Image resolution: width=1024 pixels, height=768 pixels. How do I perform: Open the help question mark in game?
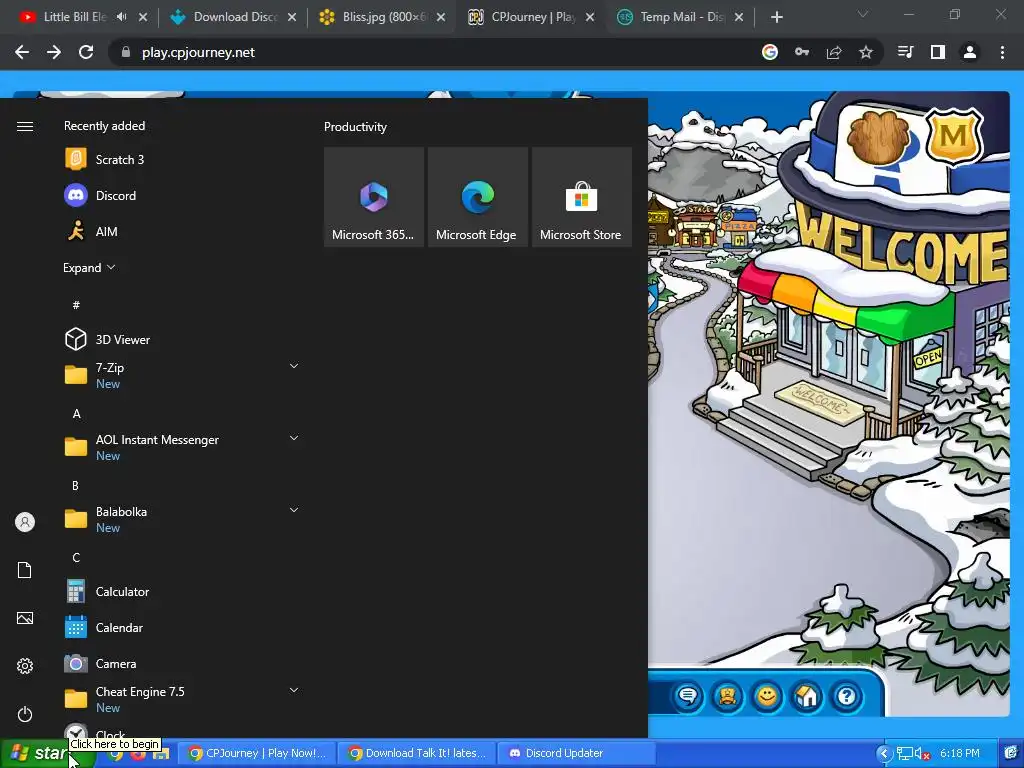pos(847,696)
